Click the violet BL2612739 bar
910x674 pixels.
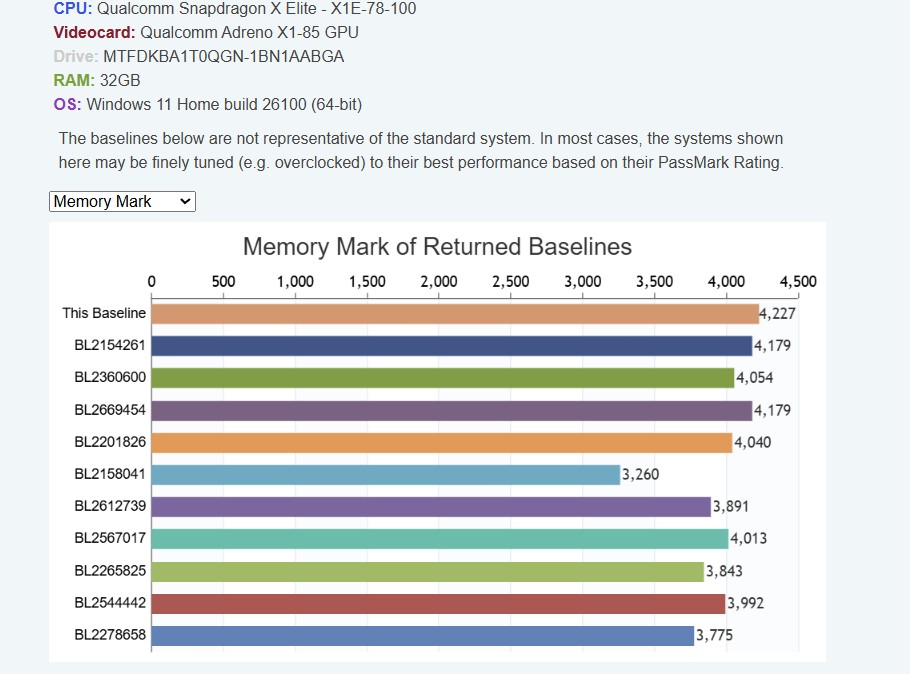[431, 507]
